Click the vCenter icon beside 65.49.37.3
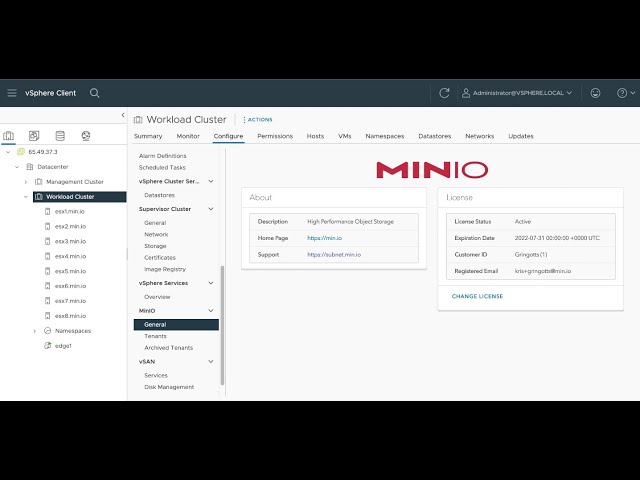 (21, 152)
